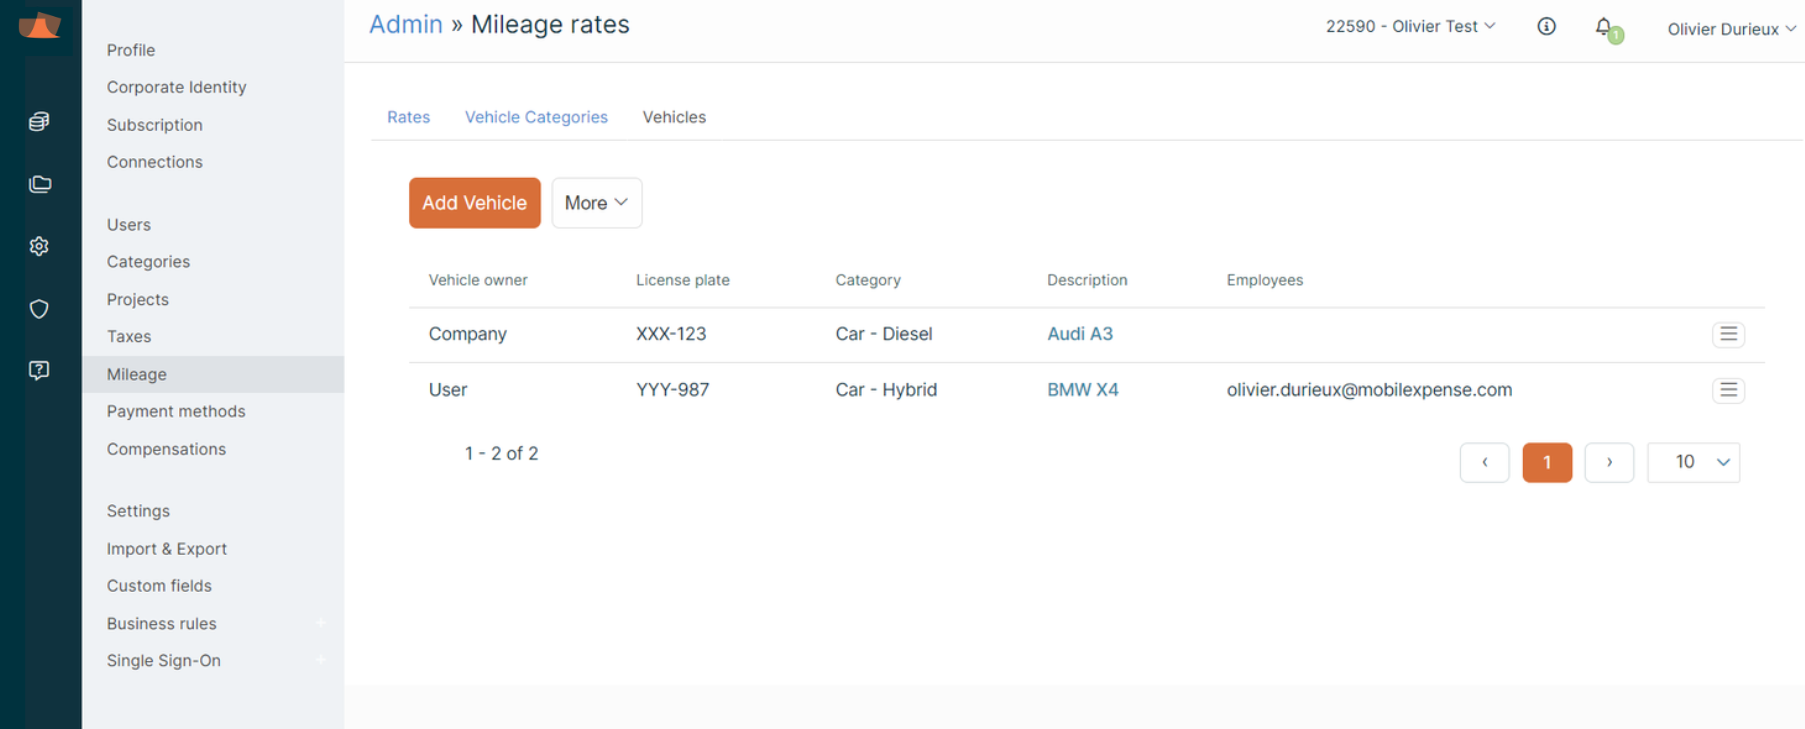The height and width of the screenshot is (729, 1805).
Task: Click the info circle icon in header
Action: click(1546, 27)
